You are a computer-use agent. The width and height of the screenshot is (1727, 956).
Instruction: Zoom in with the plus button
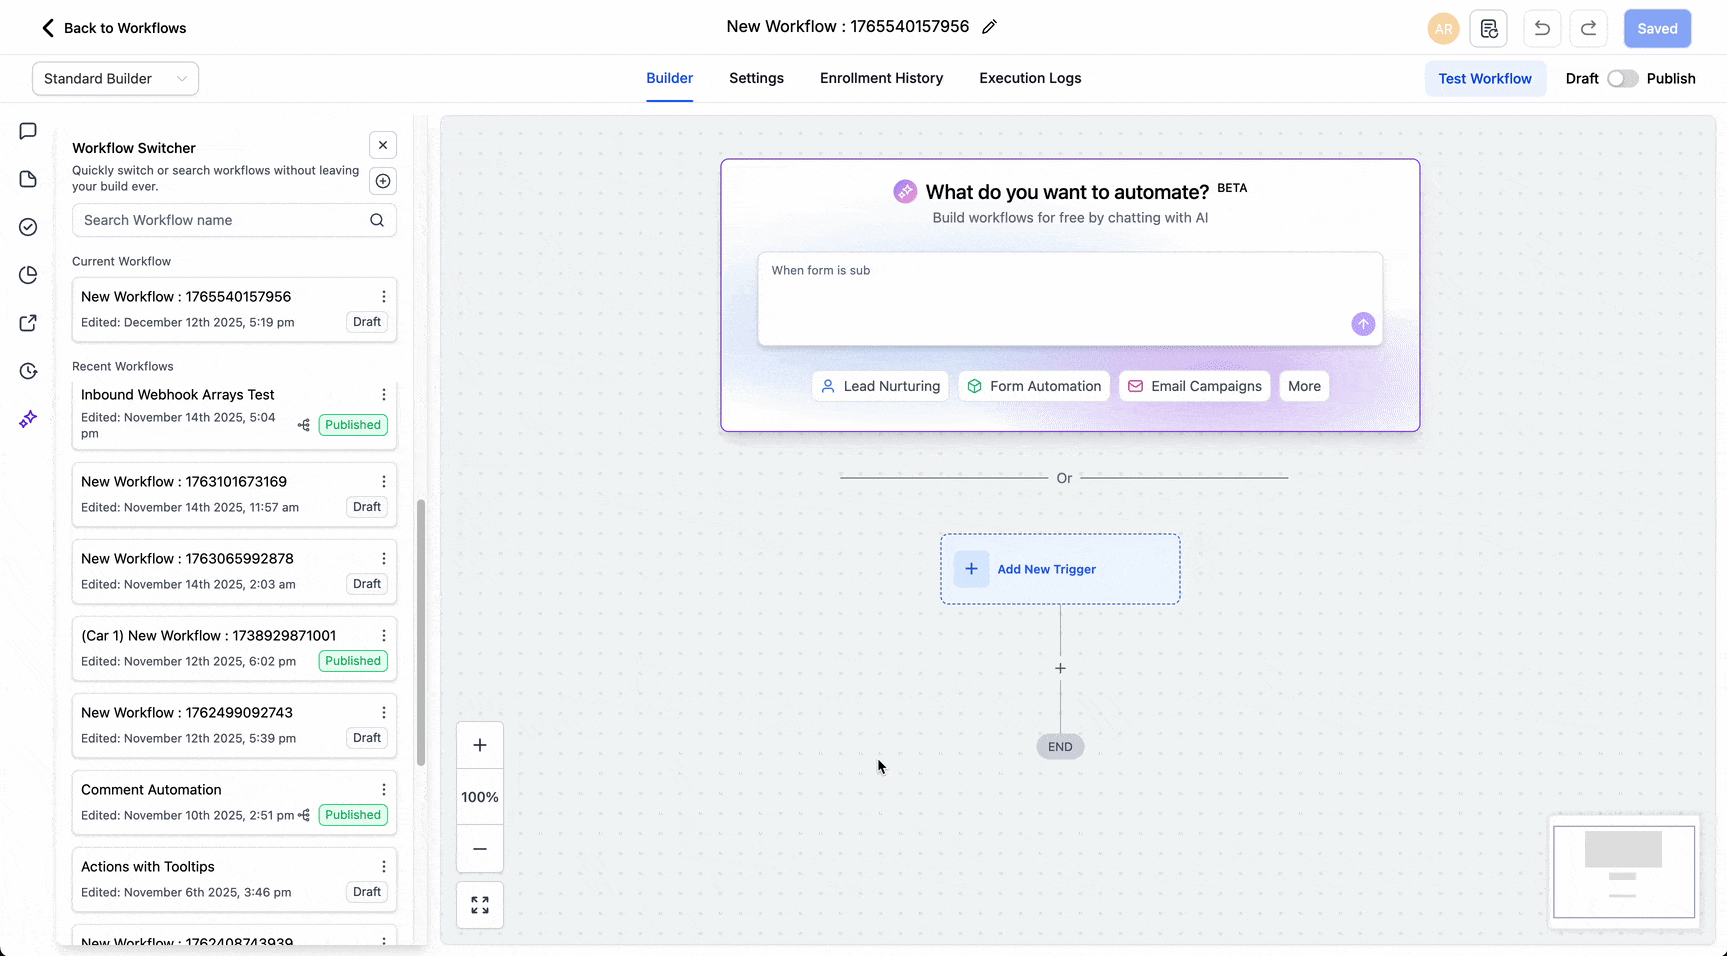tap(480, 745)
